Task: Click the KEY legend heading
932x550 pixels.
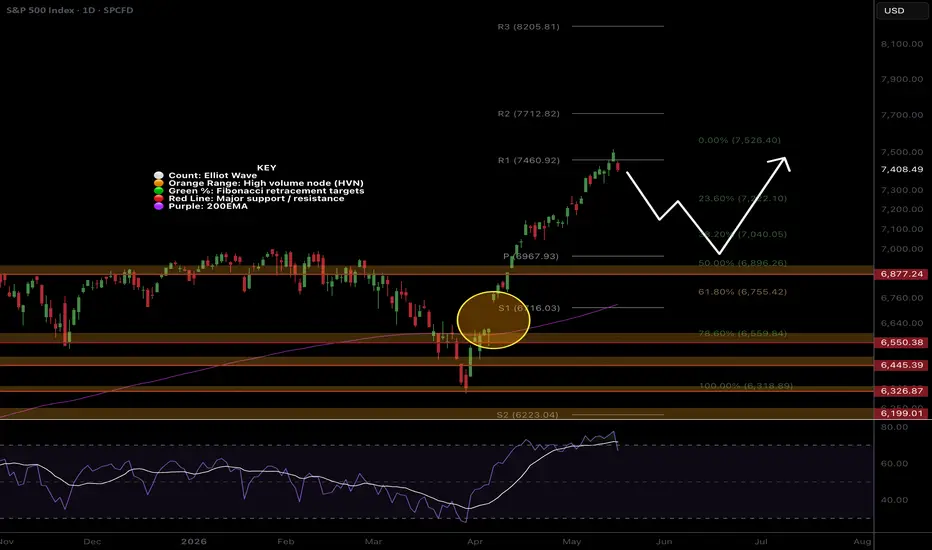Action: [x=266, y=168]
